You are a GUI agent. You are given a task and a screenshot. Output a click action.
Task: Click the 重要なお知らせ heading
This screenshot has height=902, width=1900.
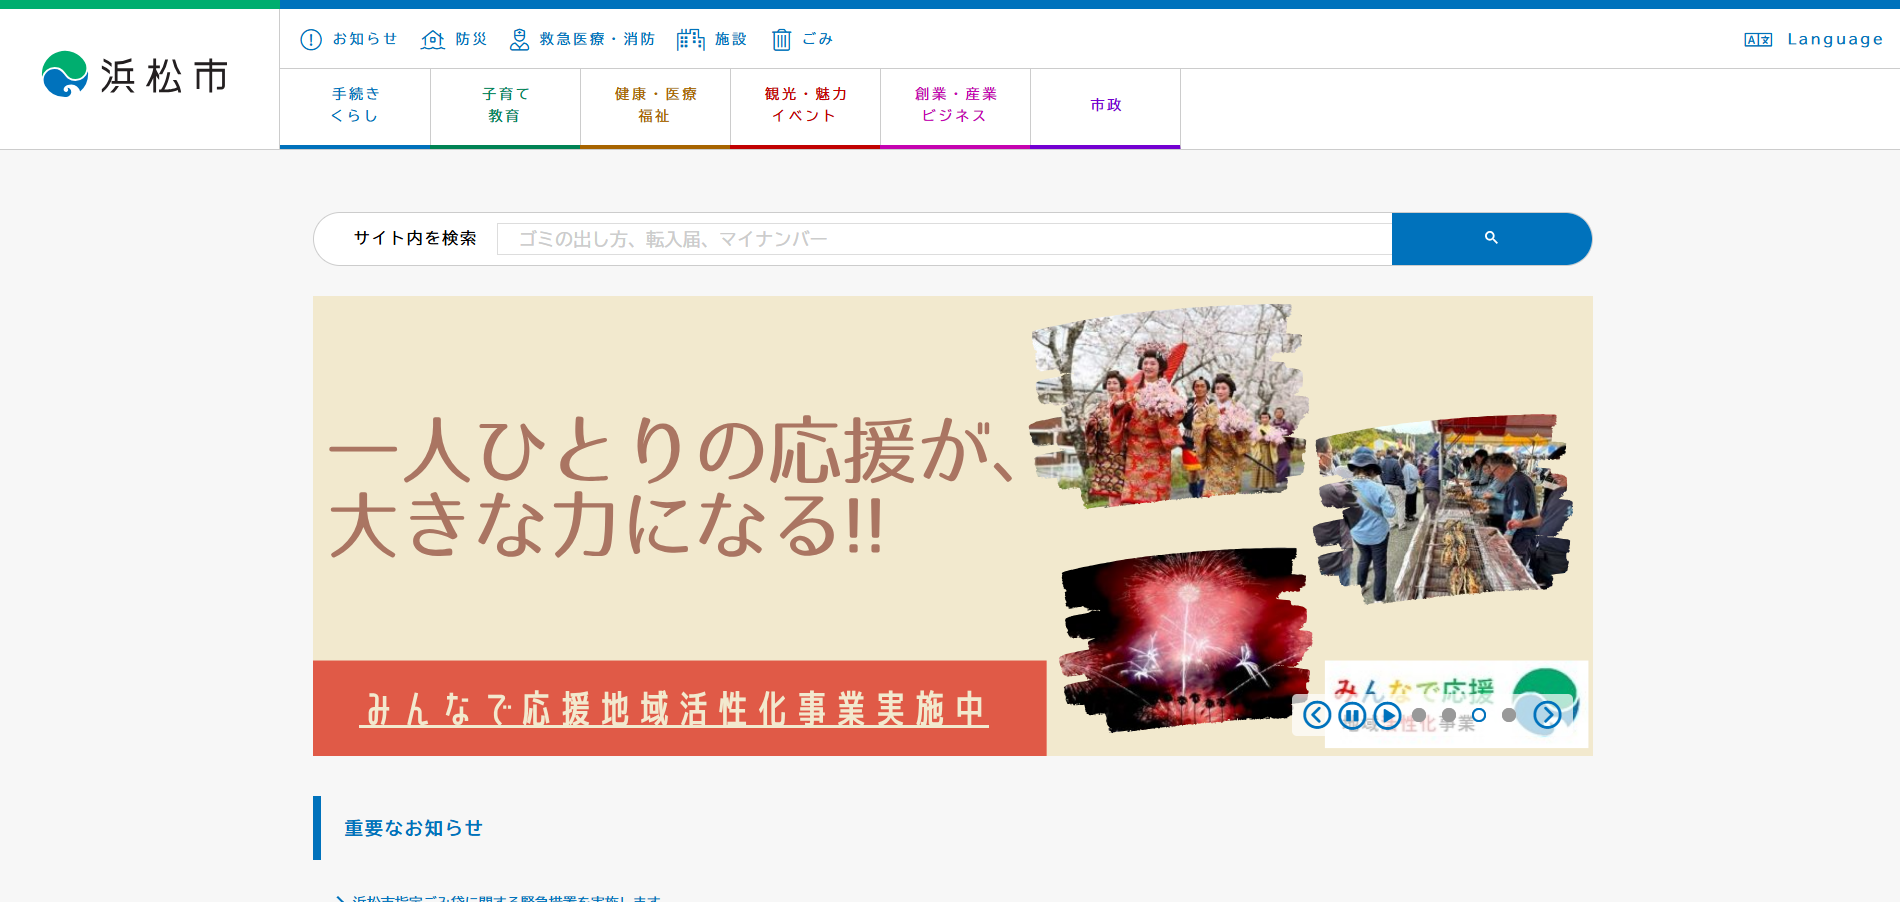click(413, 828)
